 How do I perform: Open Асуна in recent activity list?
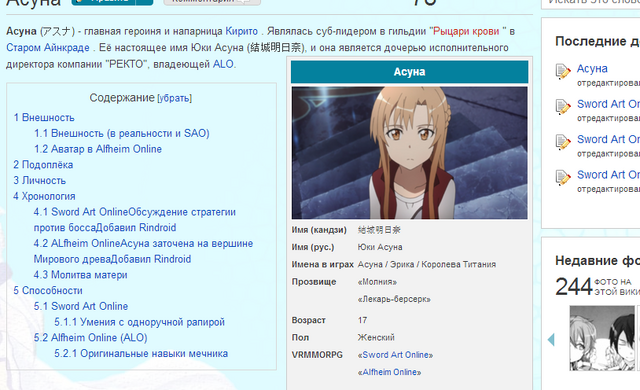click(x=592, y=69)
